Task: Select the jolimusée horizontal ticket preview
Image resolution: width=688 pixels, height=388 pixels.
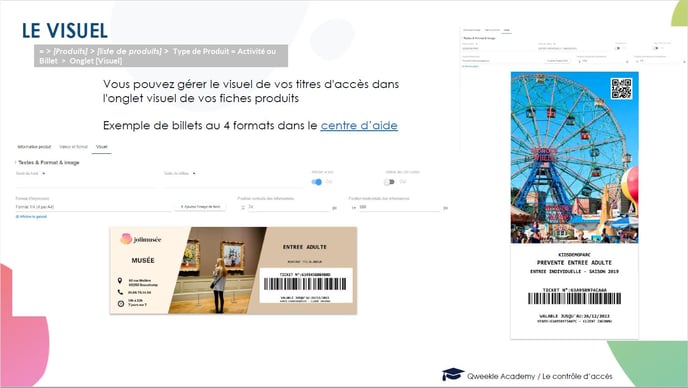Action: (x=233, y=270)
